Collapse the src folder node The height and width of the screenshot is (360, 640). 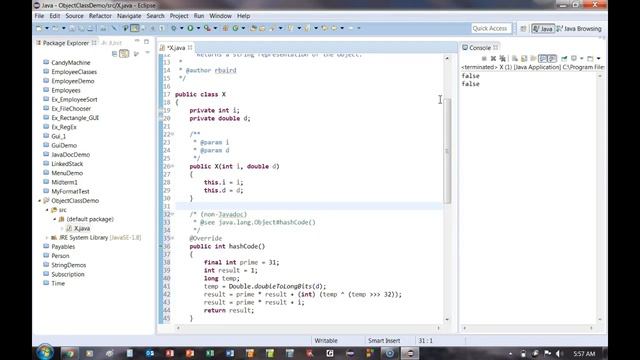click(47, 210)
